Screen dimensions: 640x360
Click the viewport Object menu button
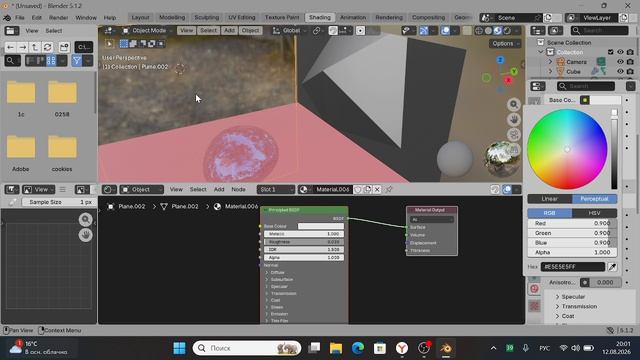point(250,31)
